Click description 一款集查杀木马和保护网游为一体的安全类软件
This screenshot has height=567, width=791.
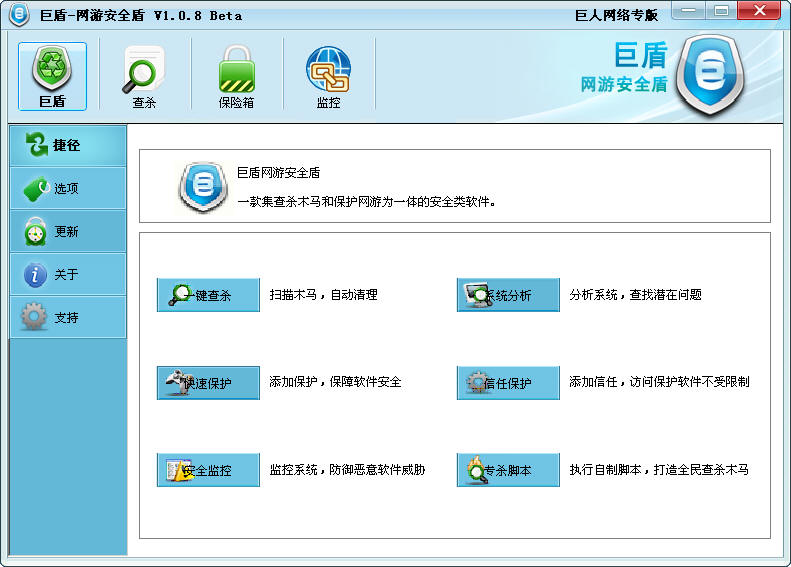(366, 202)
